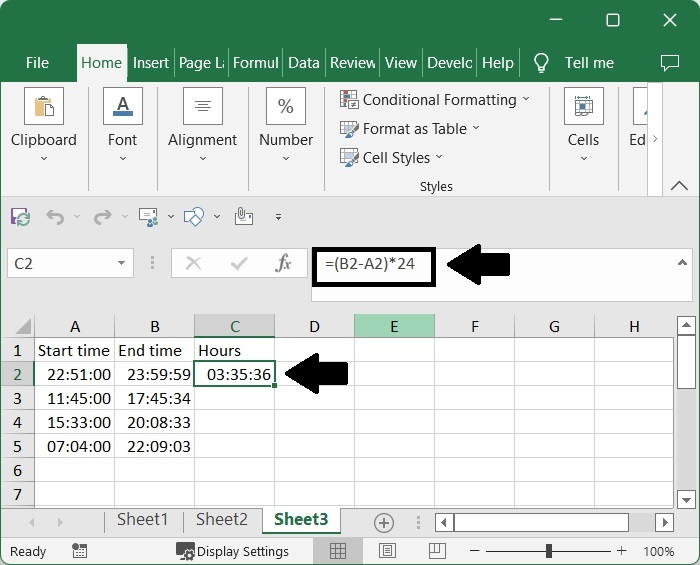Click the horizontal scrollbar thumb
The image size is (700, 565).
pos(541,522)
